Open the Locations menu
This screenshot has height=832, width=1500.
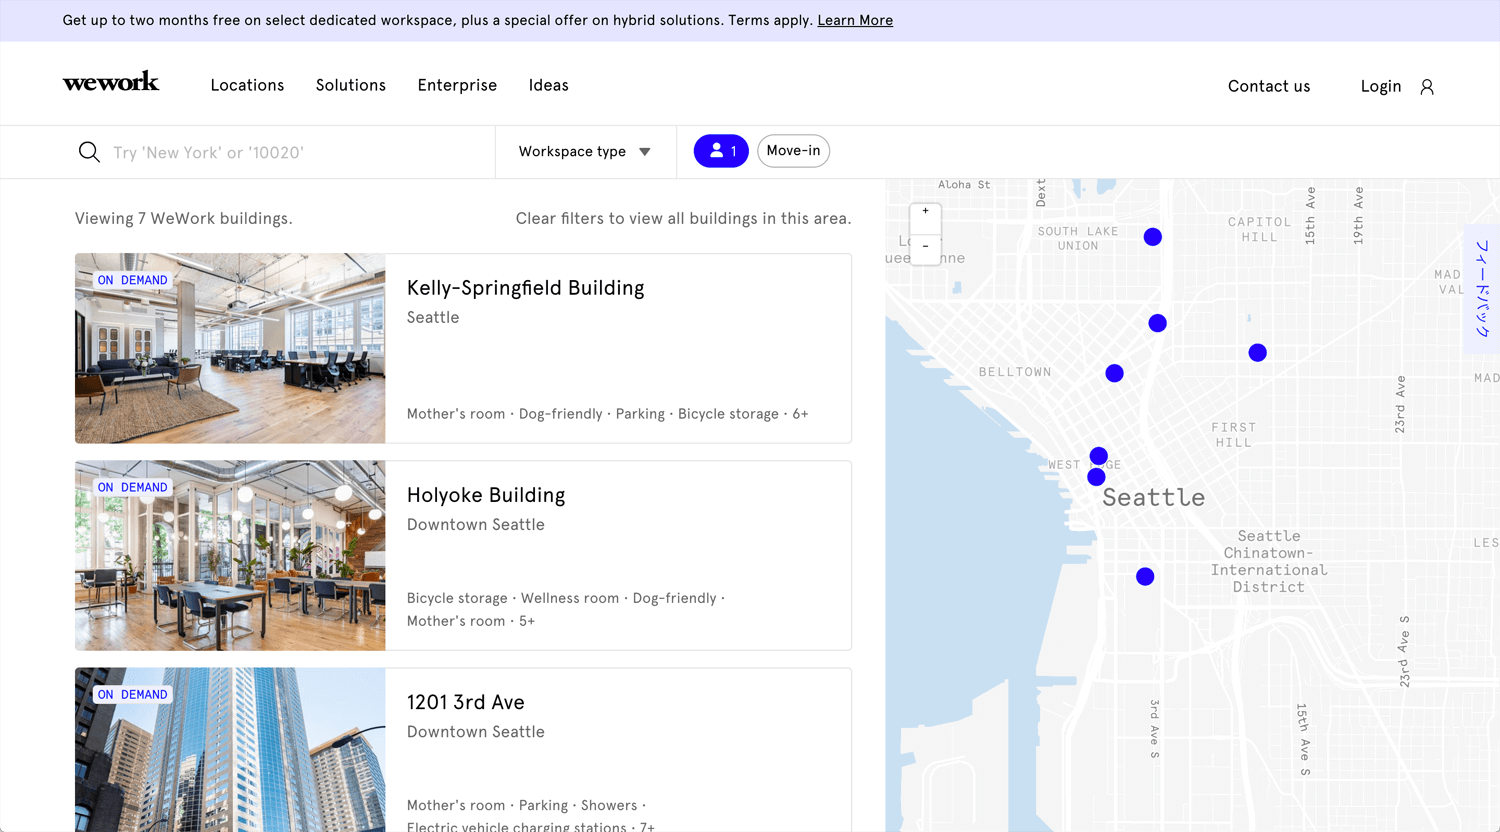(x=247, y=86)
